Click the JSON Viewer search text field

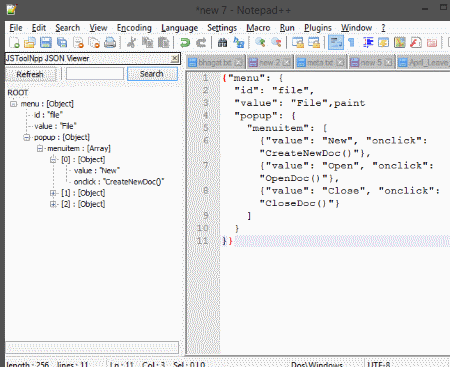[x=95, y=74]
